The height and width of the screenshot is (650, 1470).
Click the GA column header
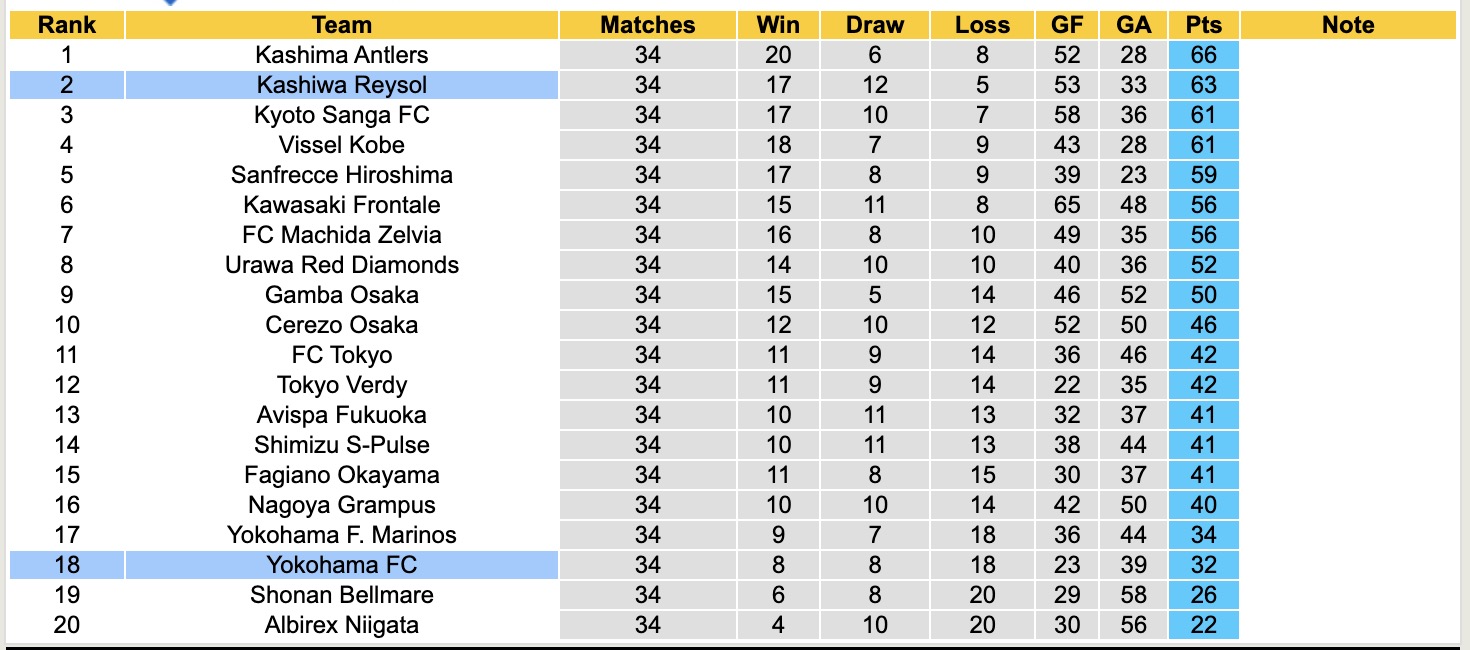tap(1134, 25)
